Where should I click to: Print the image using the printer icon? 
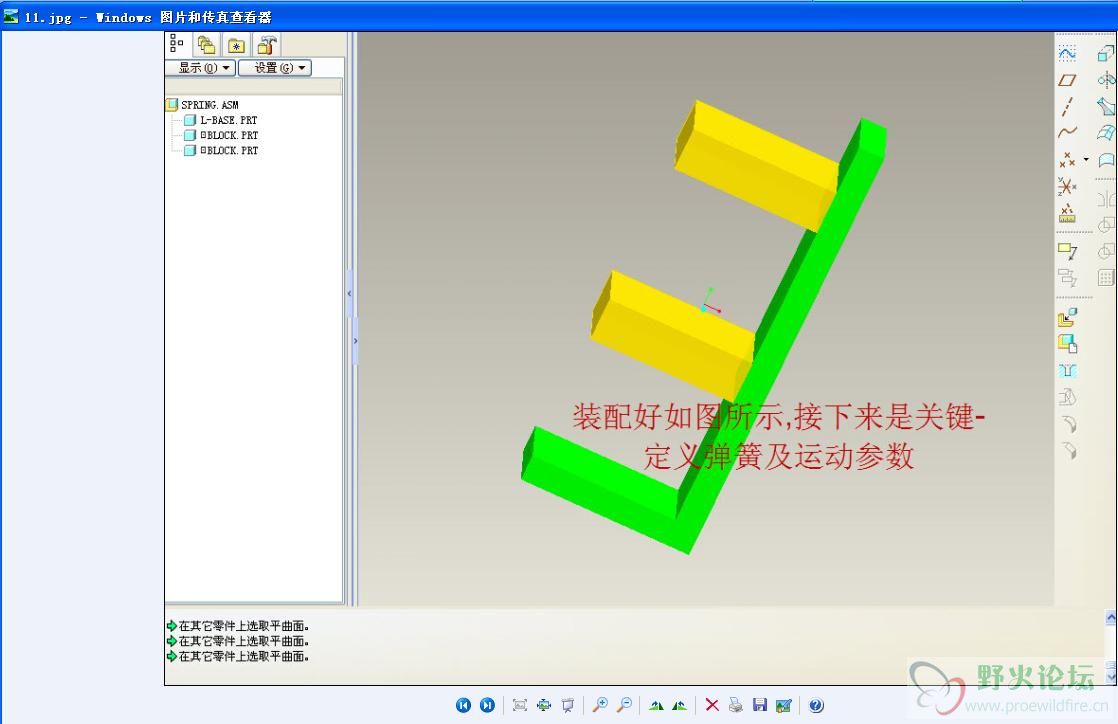point(736,705)
